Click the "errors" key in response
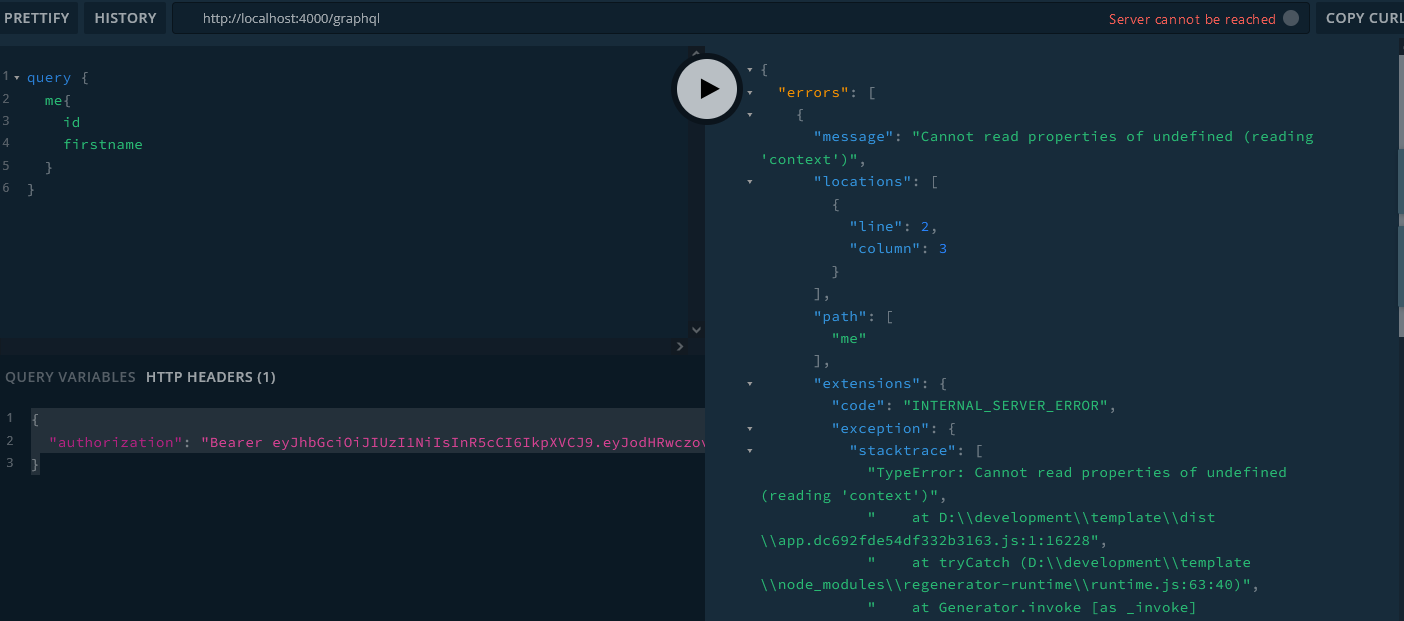The height and width of the screenshot is (621, 1404). pyautogui.click(x=813, y=92)
